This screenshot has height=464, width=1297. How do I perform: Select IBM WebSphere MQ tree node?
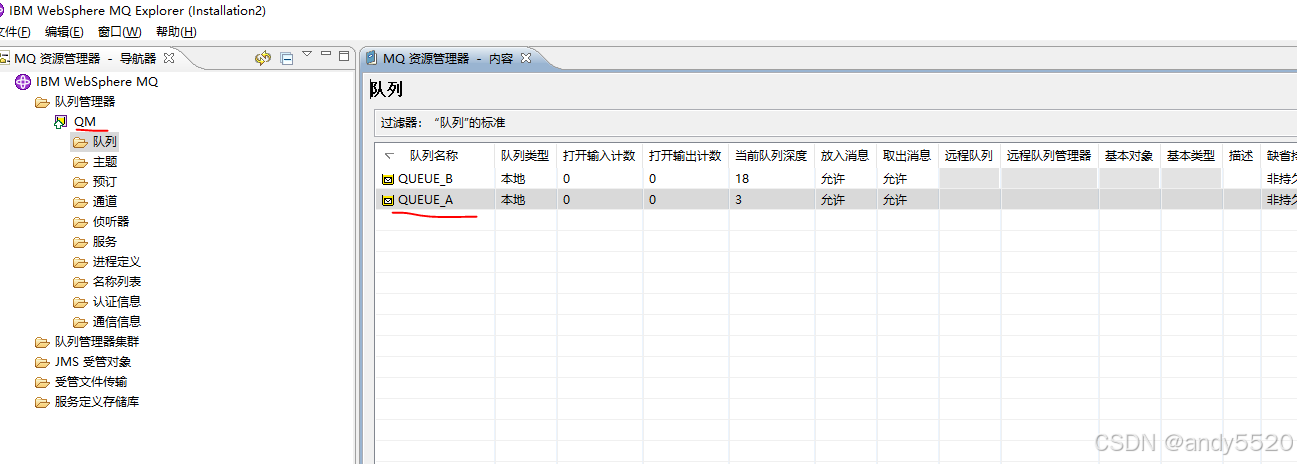tap(97, 82)
